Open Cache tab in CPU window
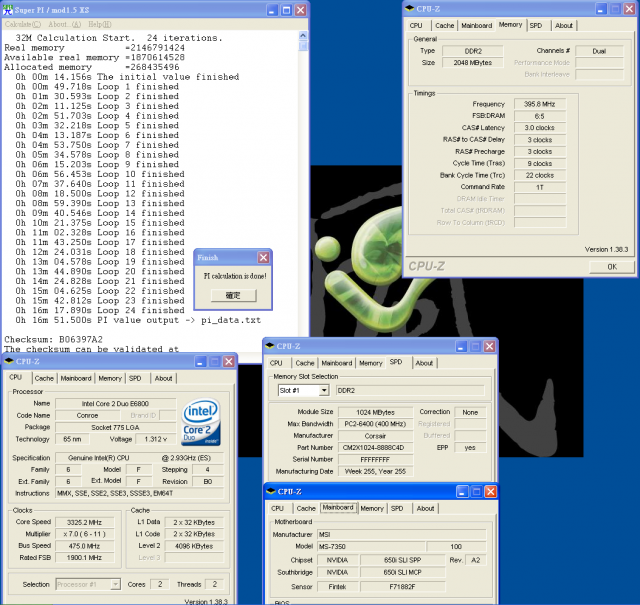640x605 pixels. (x=44, y=378)
